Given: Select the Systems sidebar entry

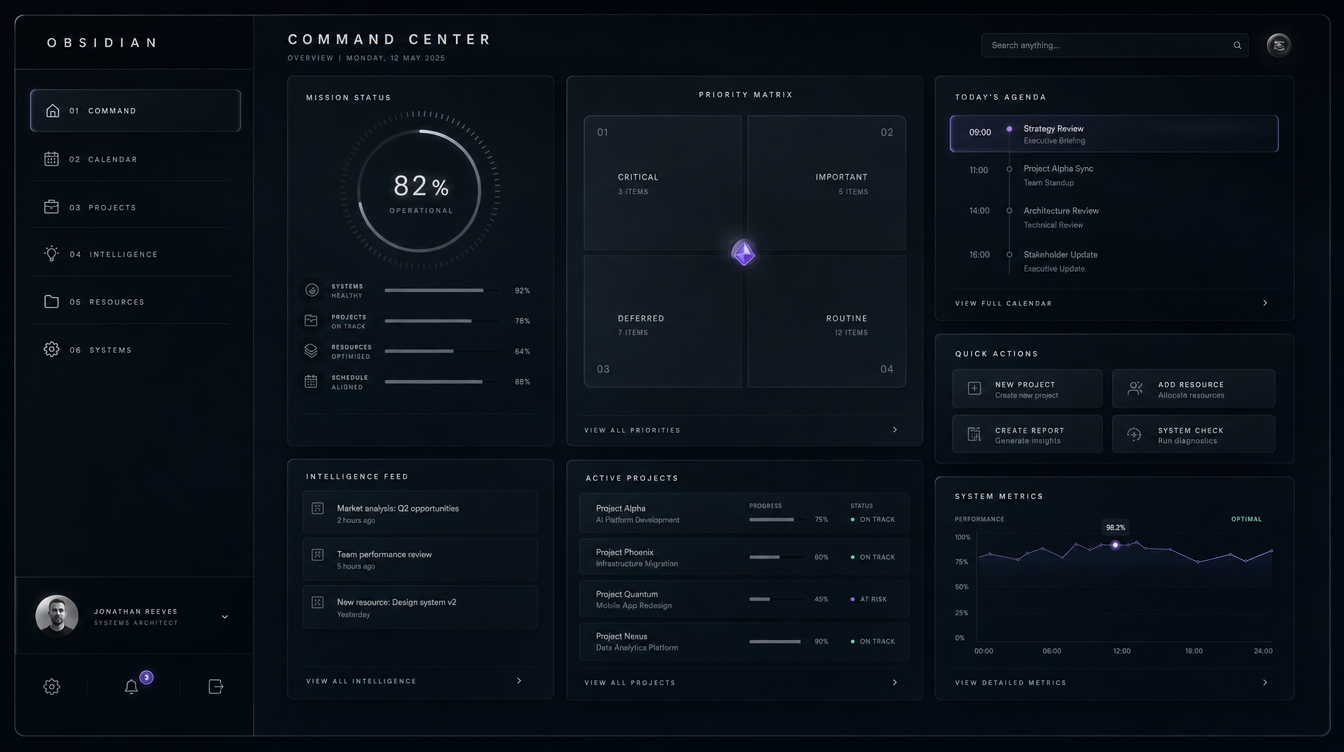Looking at the screenshot, I should click(x=135, y=350).
